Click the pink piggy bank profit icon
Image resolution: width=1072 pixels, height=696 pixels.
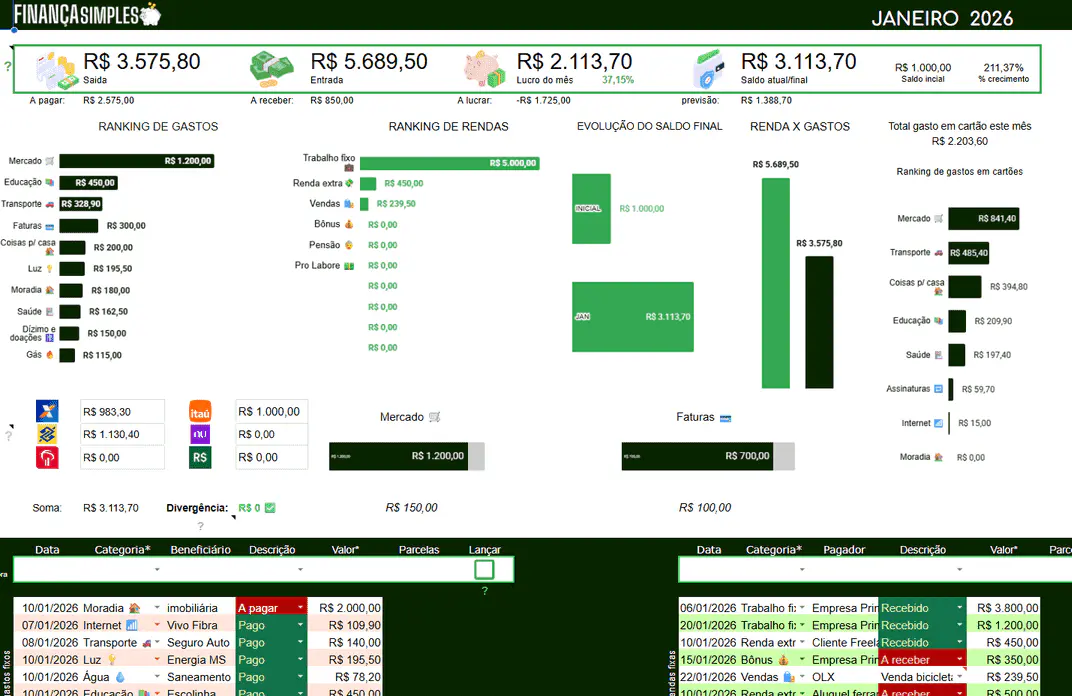[x=485, y=69]
